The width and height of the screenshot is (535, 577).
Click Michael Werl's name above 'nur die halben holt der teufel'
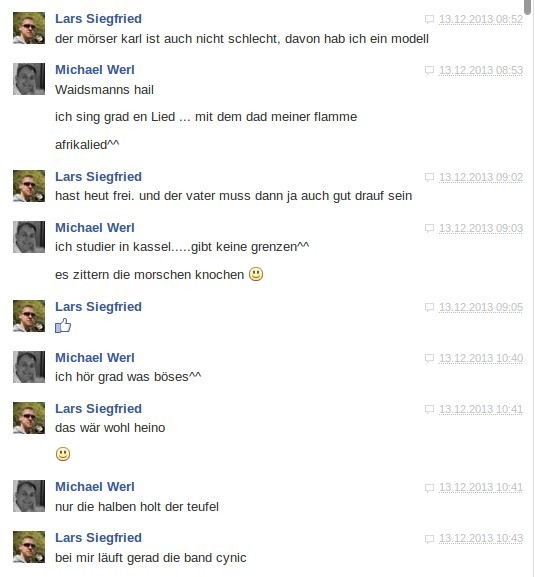[x=95, y=487]
